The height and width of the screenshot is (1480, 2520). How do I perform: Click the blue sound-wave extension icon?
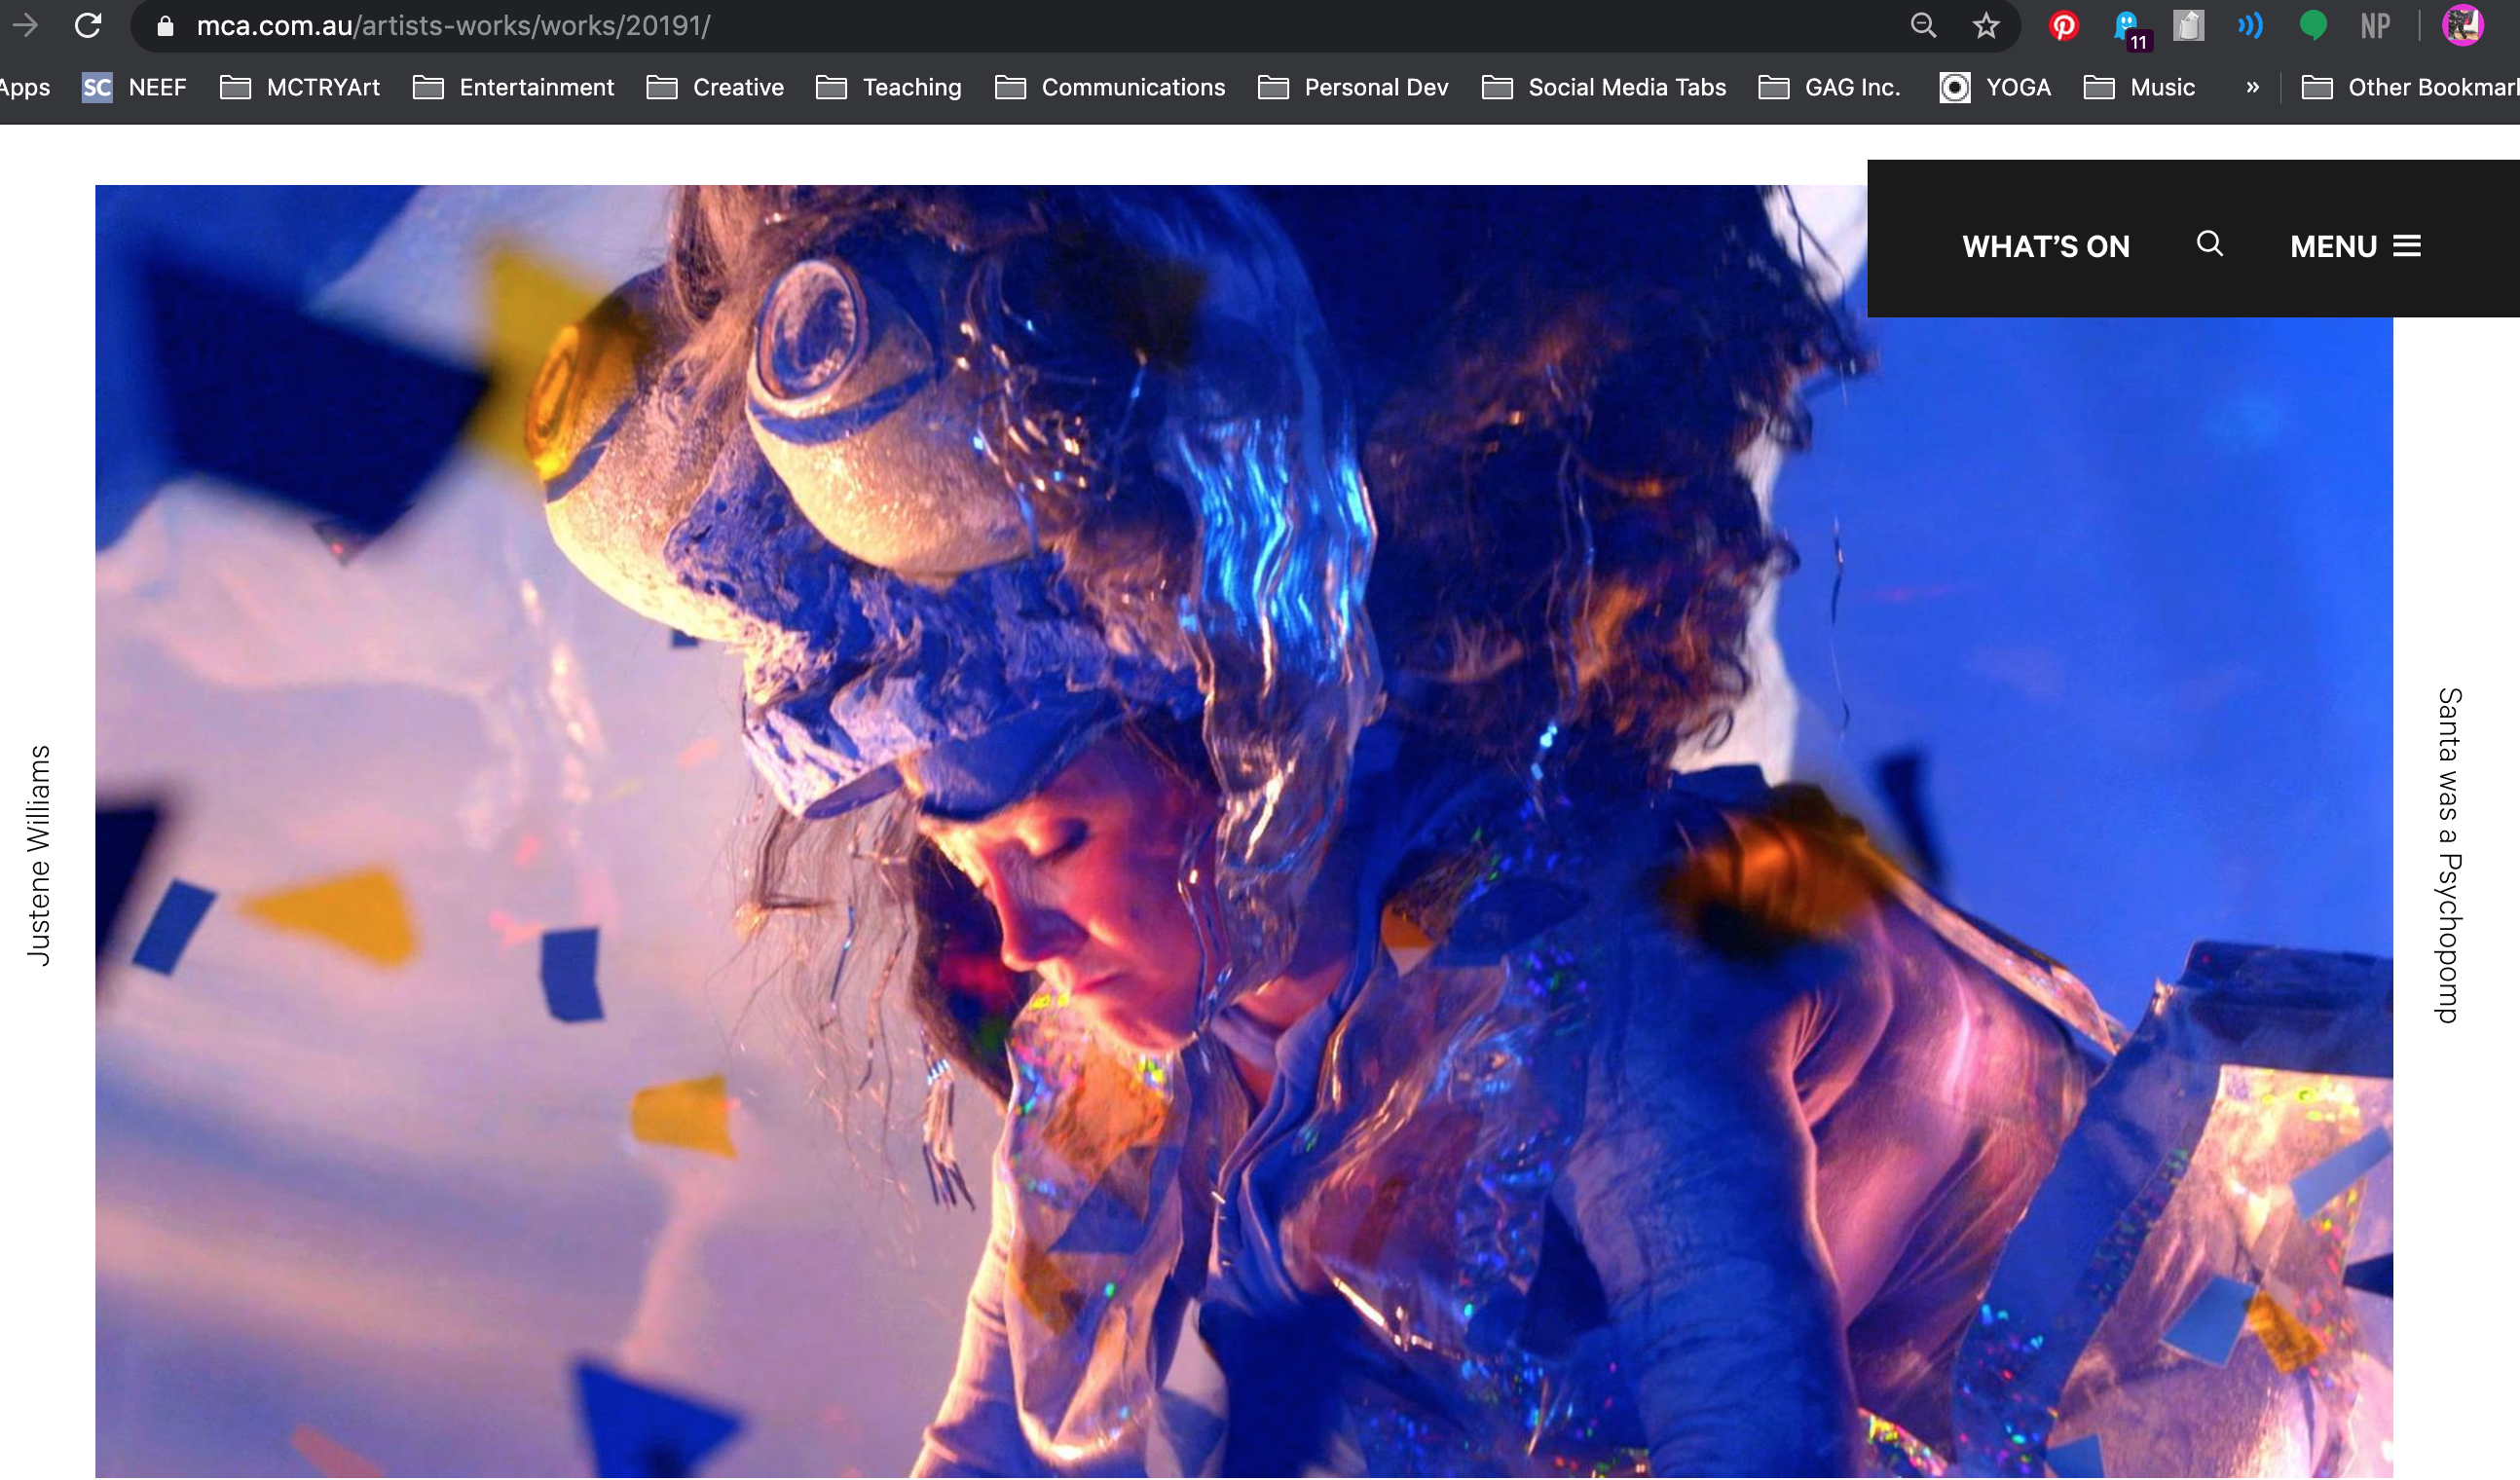click(x=2250, y=26)
